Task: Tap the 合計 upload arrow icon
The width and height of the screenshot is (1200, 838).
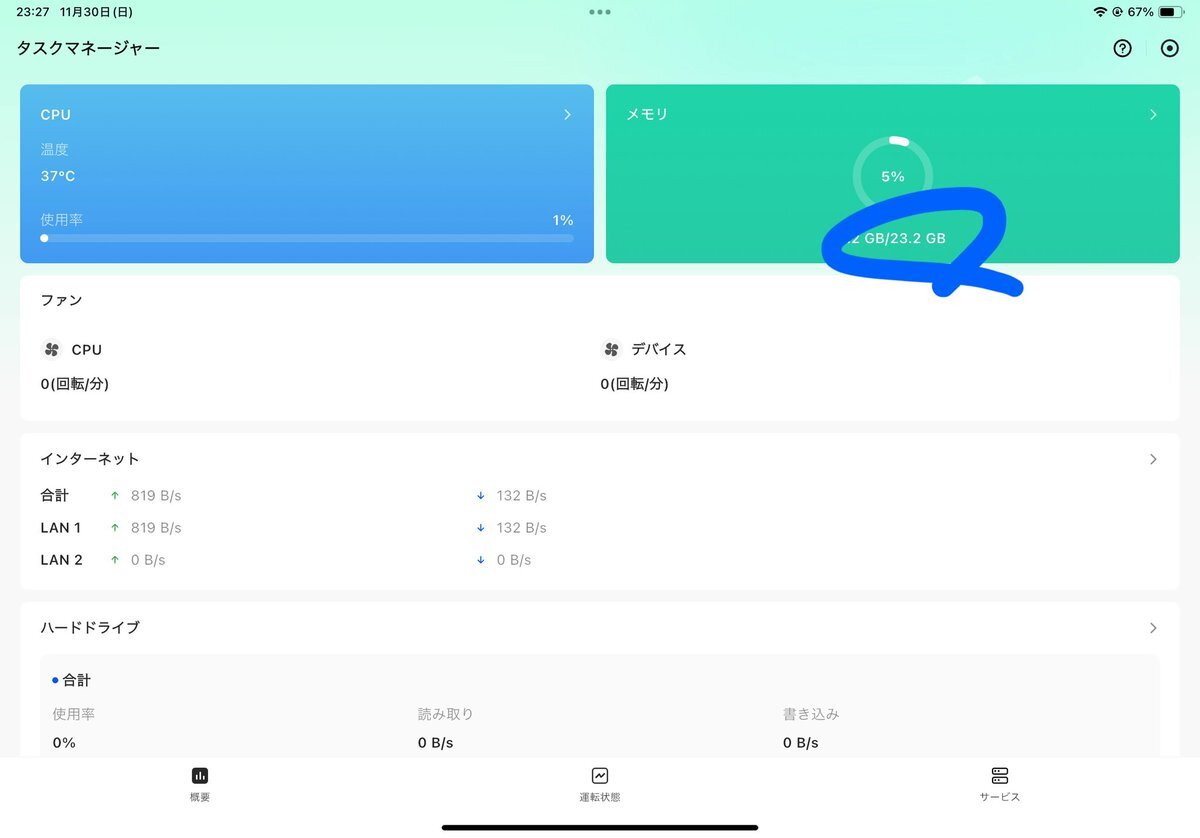Action: click(x=114, y=496)
